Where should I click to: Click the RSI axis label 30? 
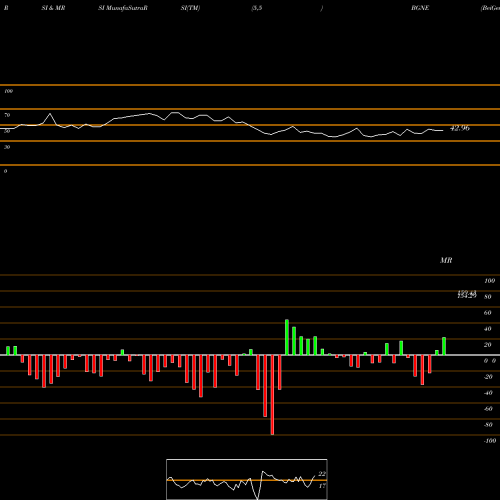[x=7, y=147]
